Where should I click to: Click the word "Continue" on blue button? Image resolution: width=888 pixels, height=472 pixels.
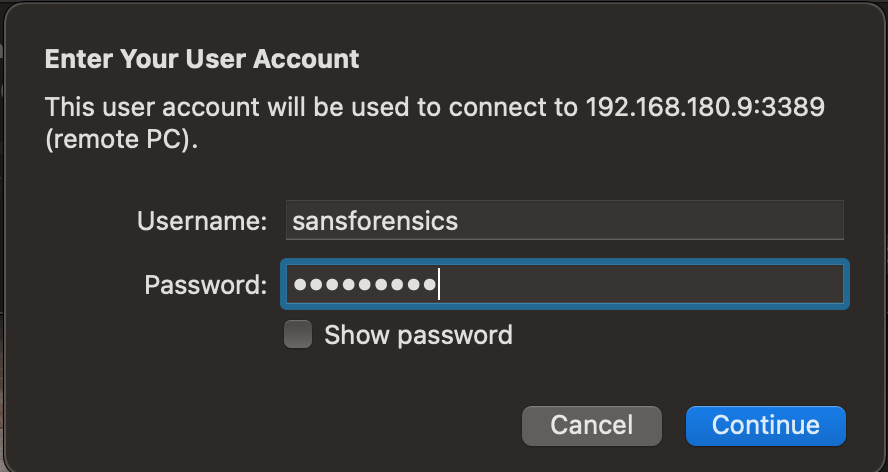(765, 425)
